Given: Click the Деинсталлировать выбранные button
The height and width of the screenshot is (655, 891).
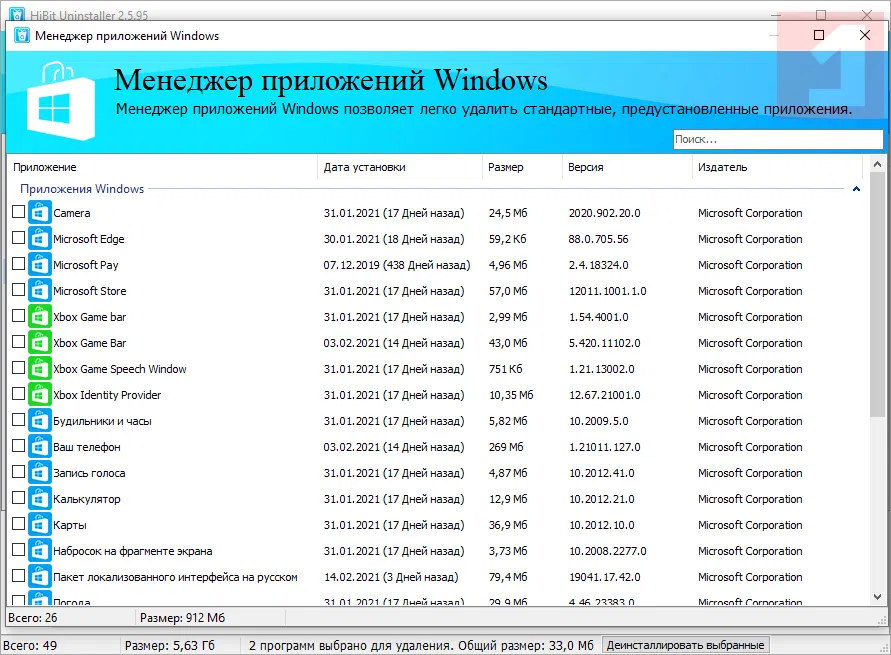Looking at the screenshot, I should coord(685,645).
